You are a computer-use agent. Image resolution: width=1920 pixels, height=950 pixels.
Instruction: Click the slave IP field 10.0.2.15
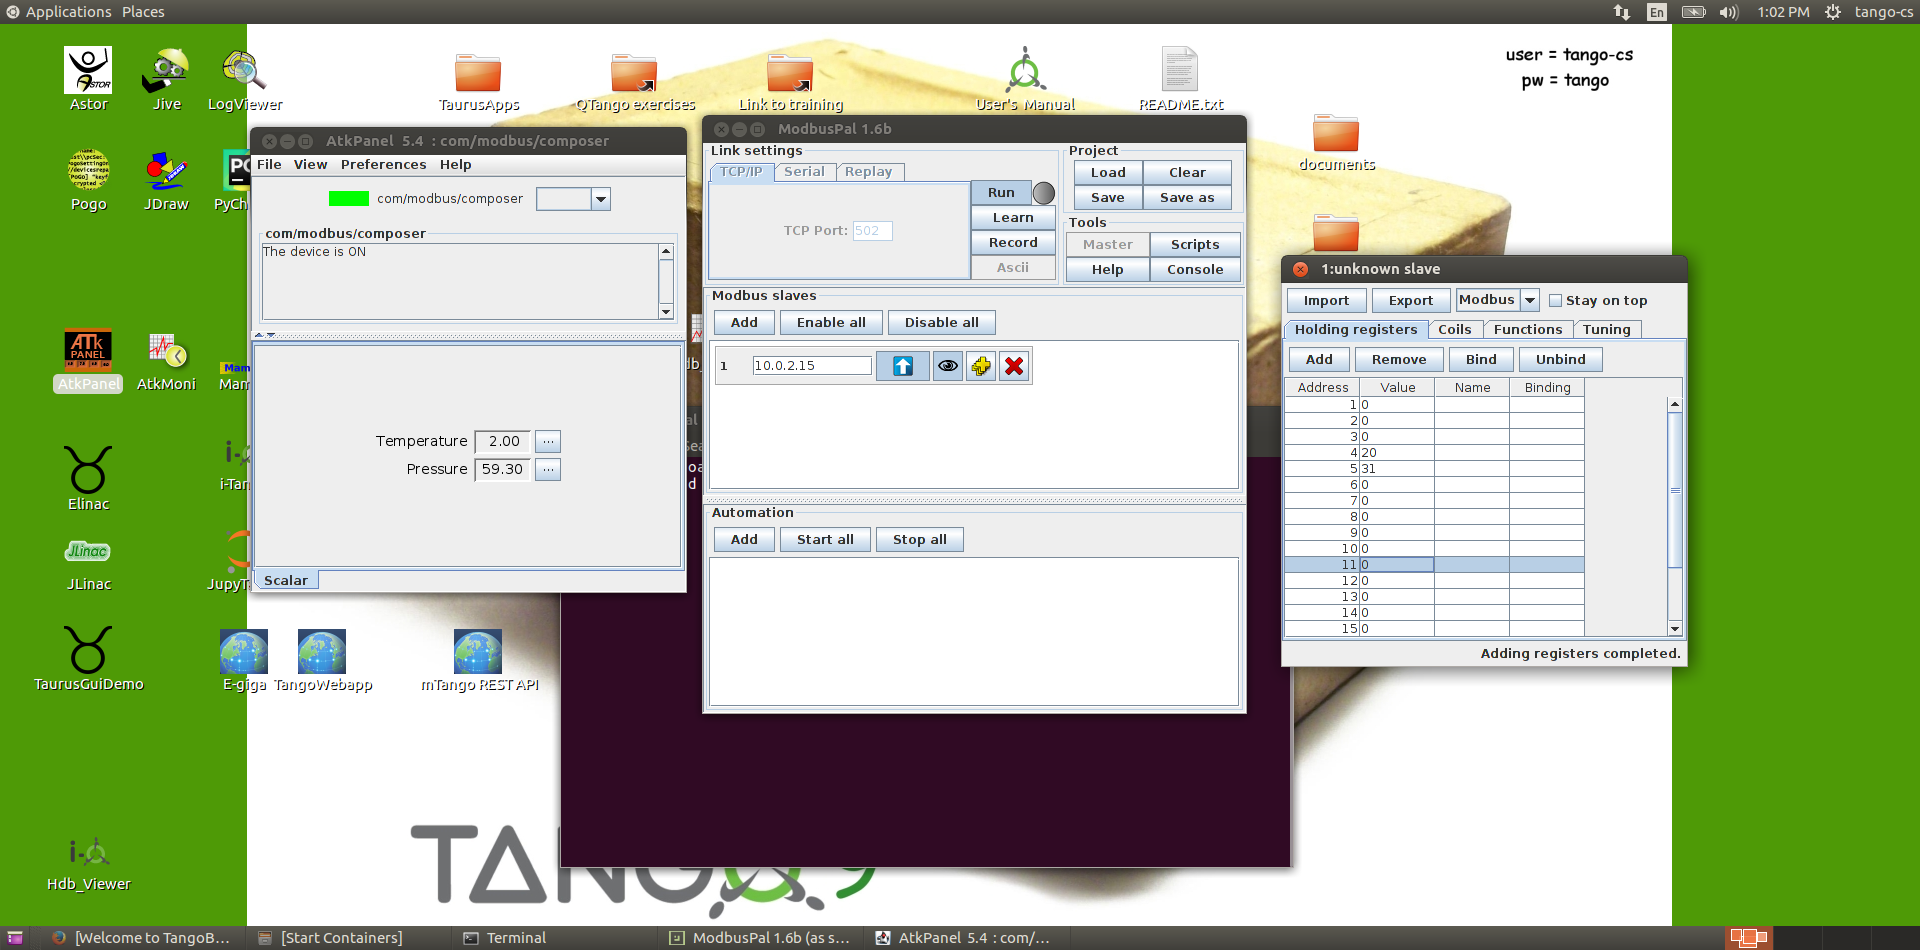[x=812, y=366]
